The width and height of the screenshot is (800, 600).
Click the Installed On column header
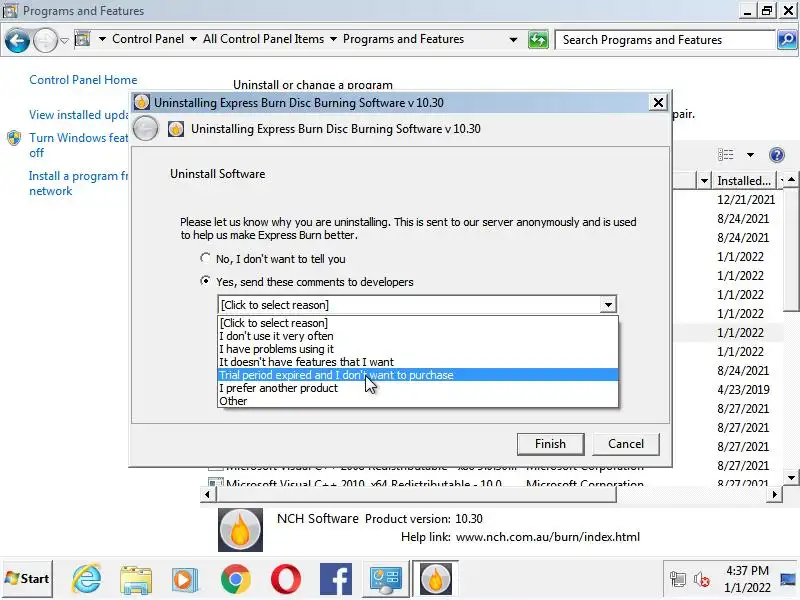[x=744, y=181]
